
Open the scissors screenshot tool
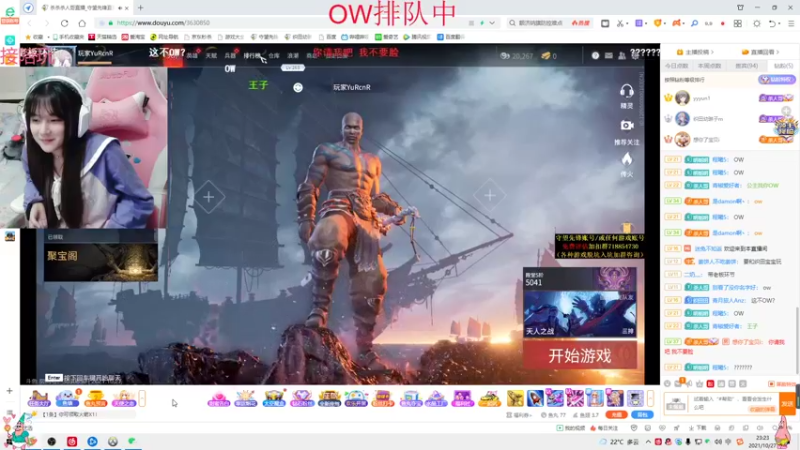click(x=619, y=23)
